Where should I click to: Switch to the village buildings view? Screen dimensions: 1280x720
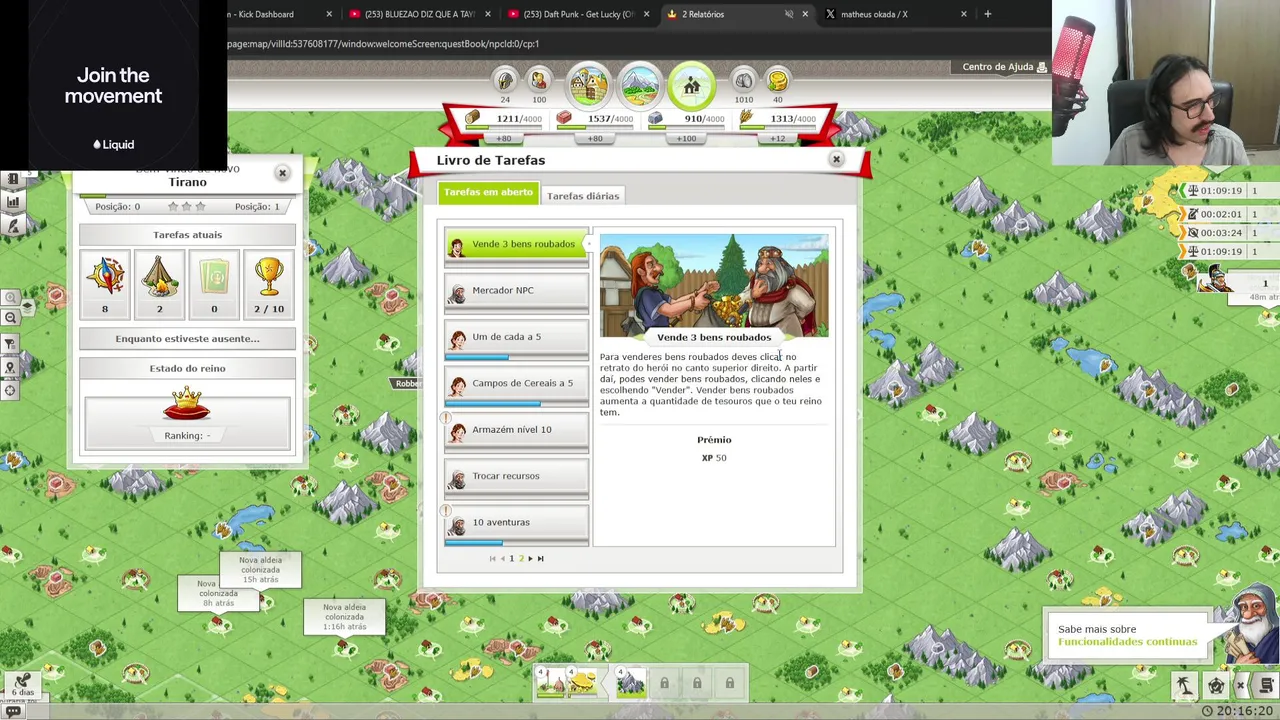589,86
